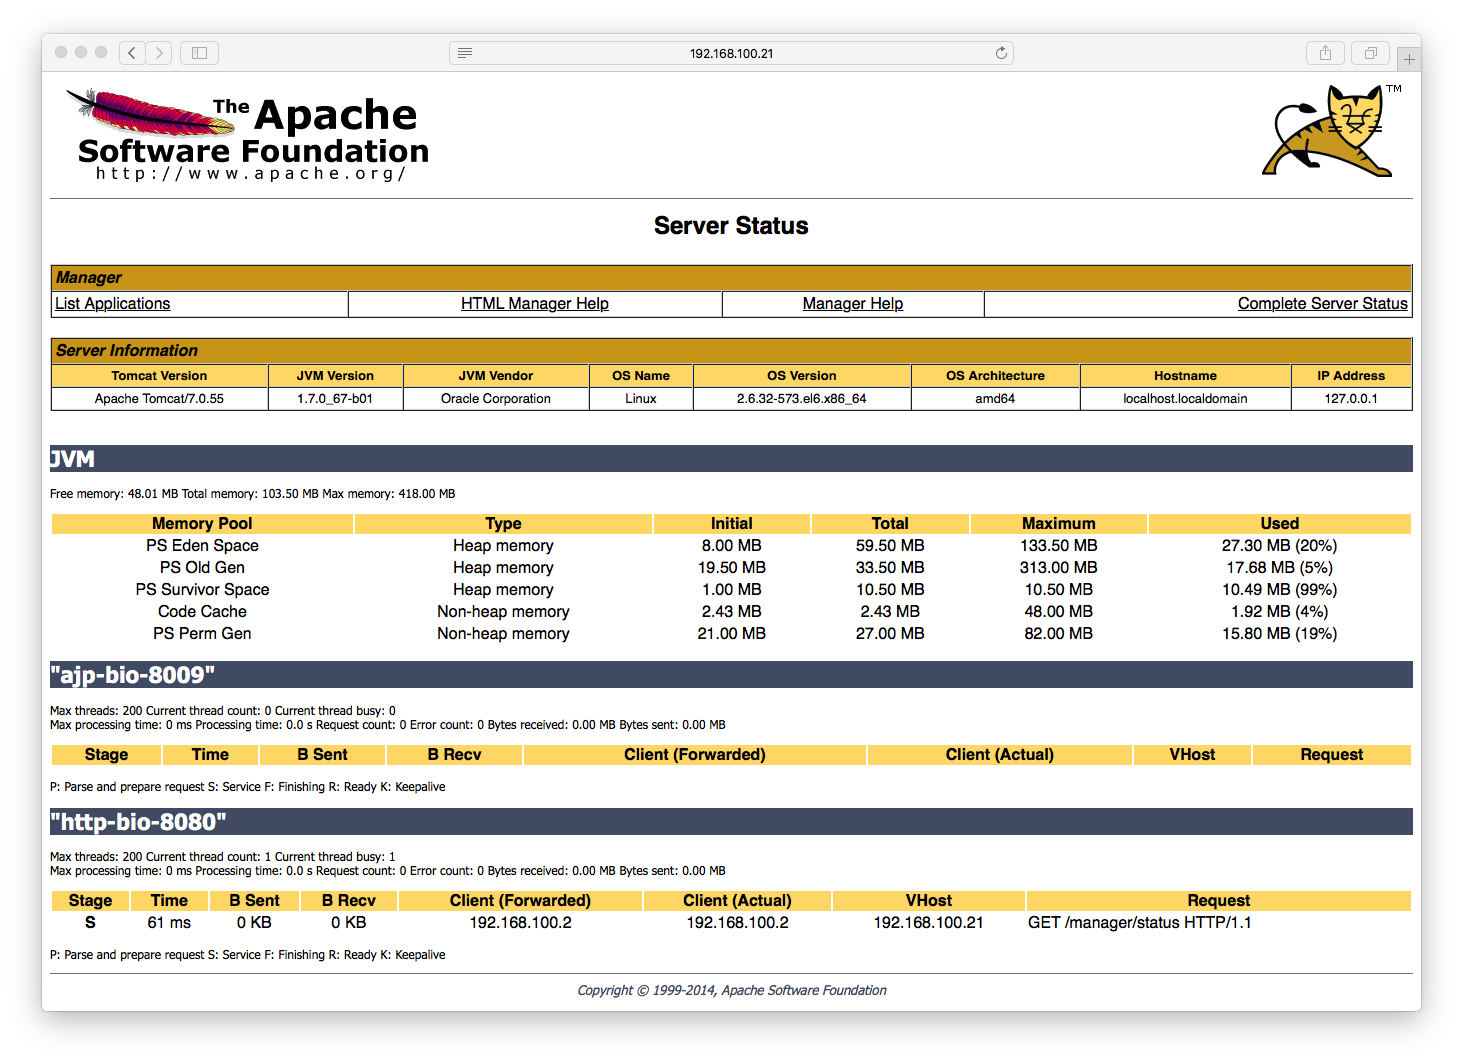Click the Used value 1.92 MB (4%)

click(x=1279, y=612)
